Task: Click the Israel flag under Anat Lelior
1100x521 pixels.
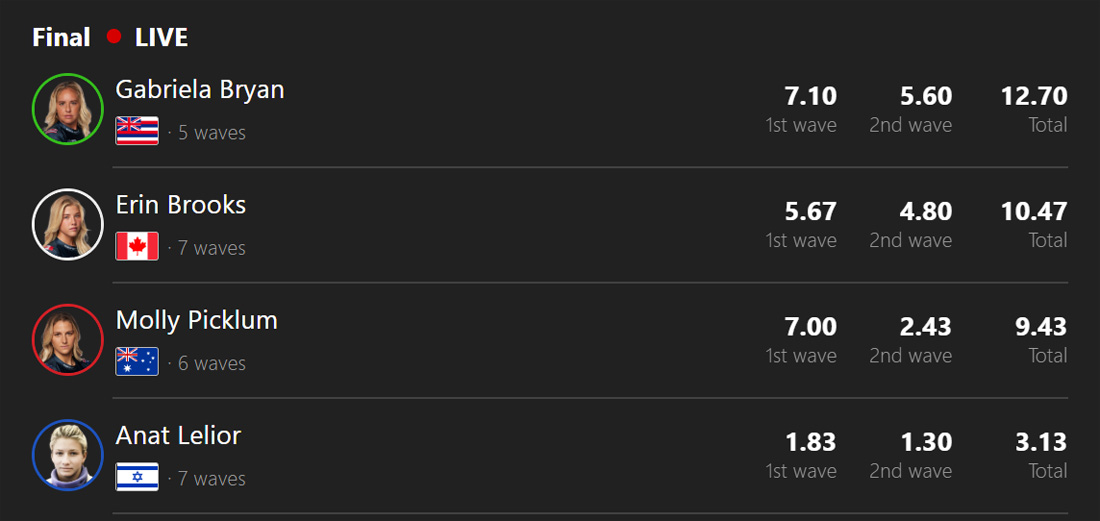Action: tap(137, 477)
